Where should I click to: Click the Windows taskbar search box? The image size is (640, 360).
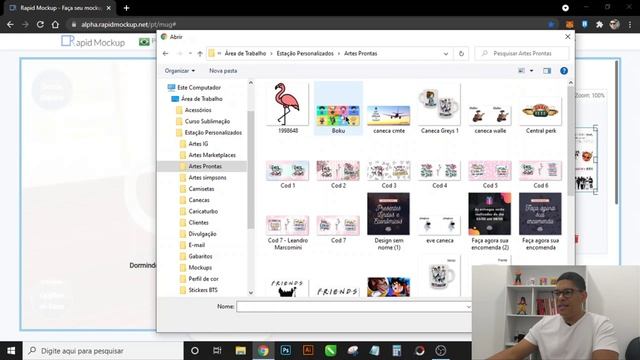tap(103, 351)
